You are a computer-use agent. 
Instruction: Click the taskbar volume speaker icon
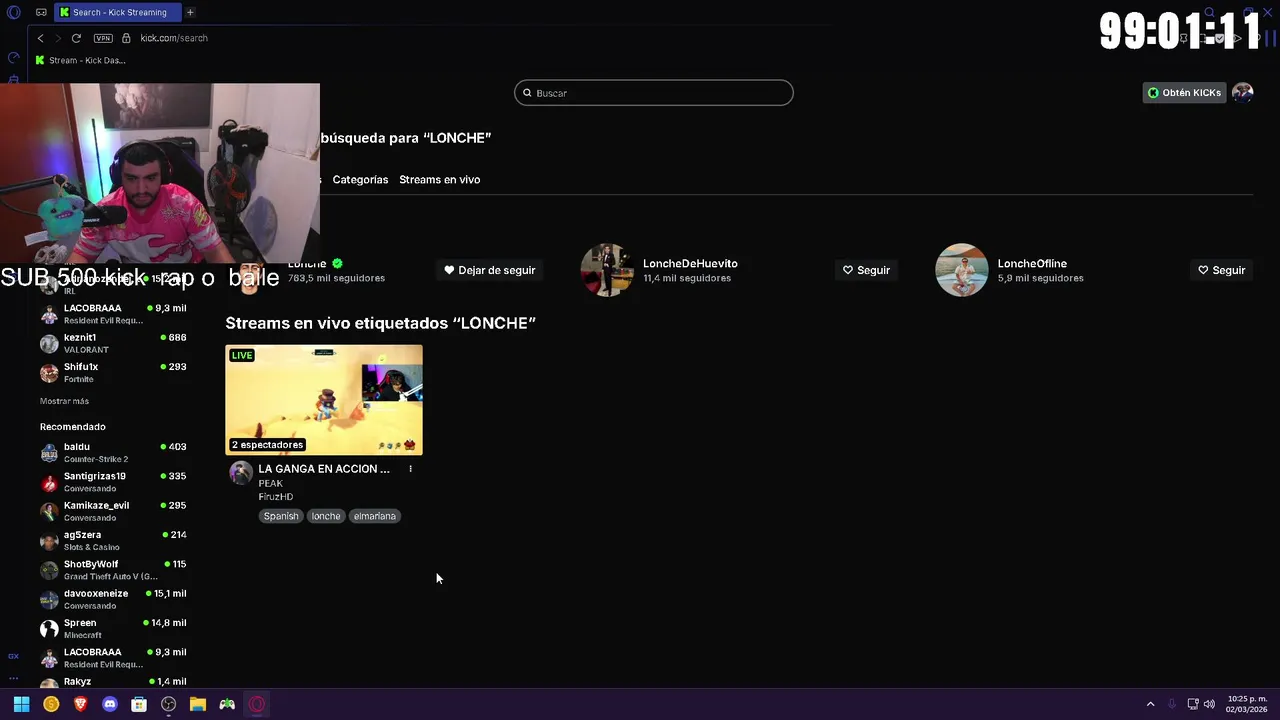1209,704
